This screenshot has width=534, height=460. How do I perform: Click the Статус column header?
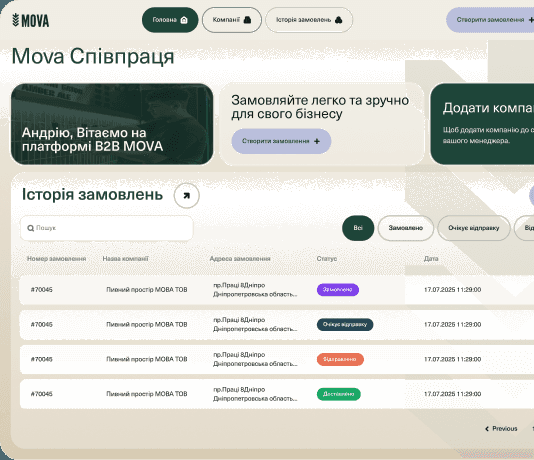click(x=327, y=259)
